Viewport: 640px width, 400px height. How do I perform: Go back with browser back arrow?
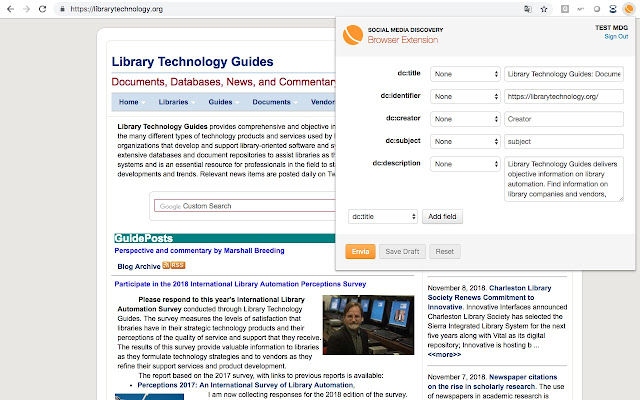tap(11, 9)
